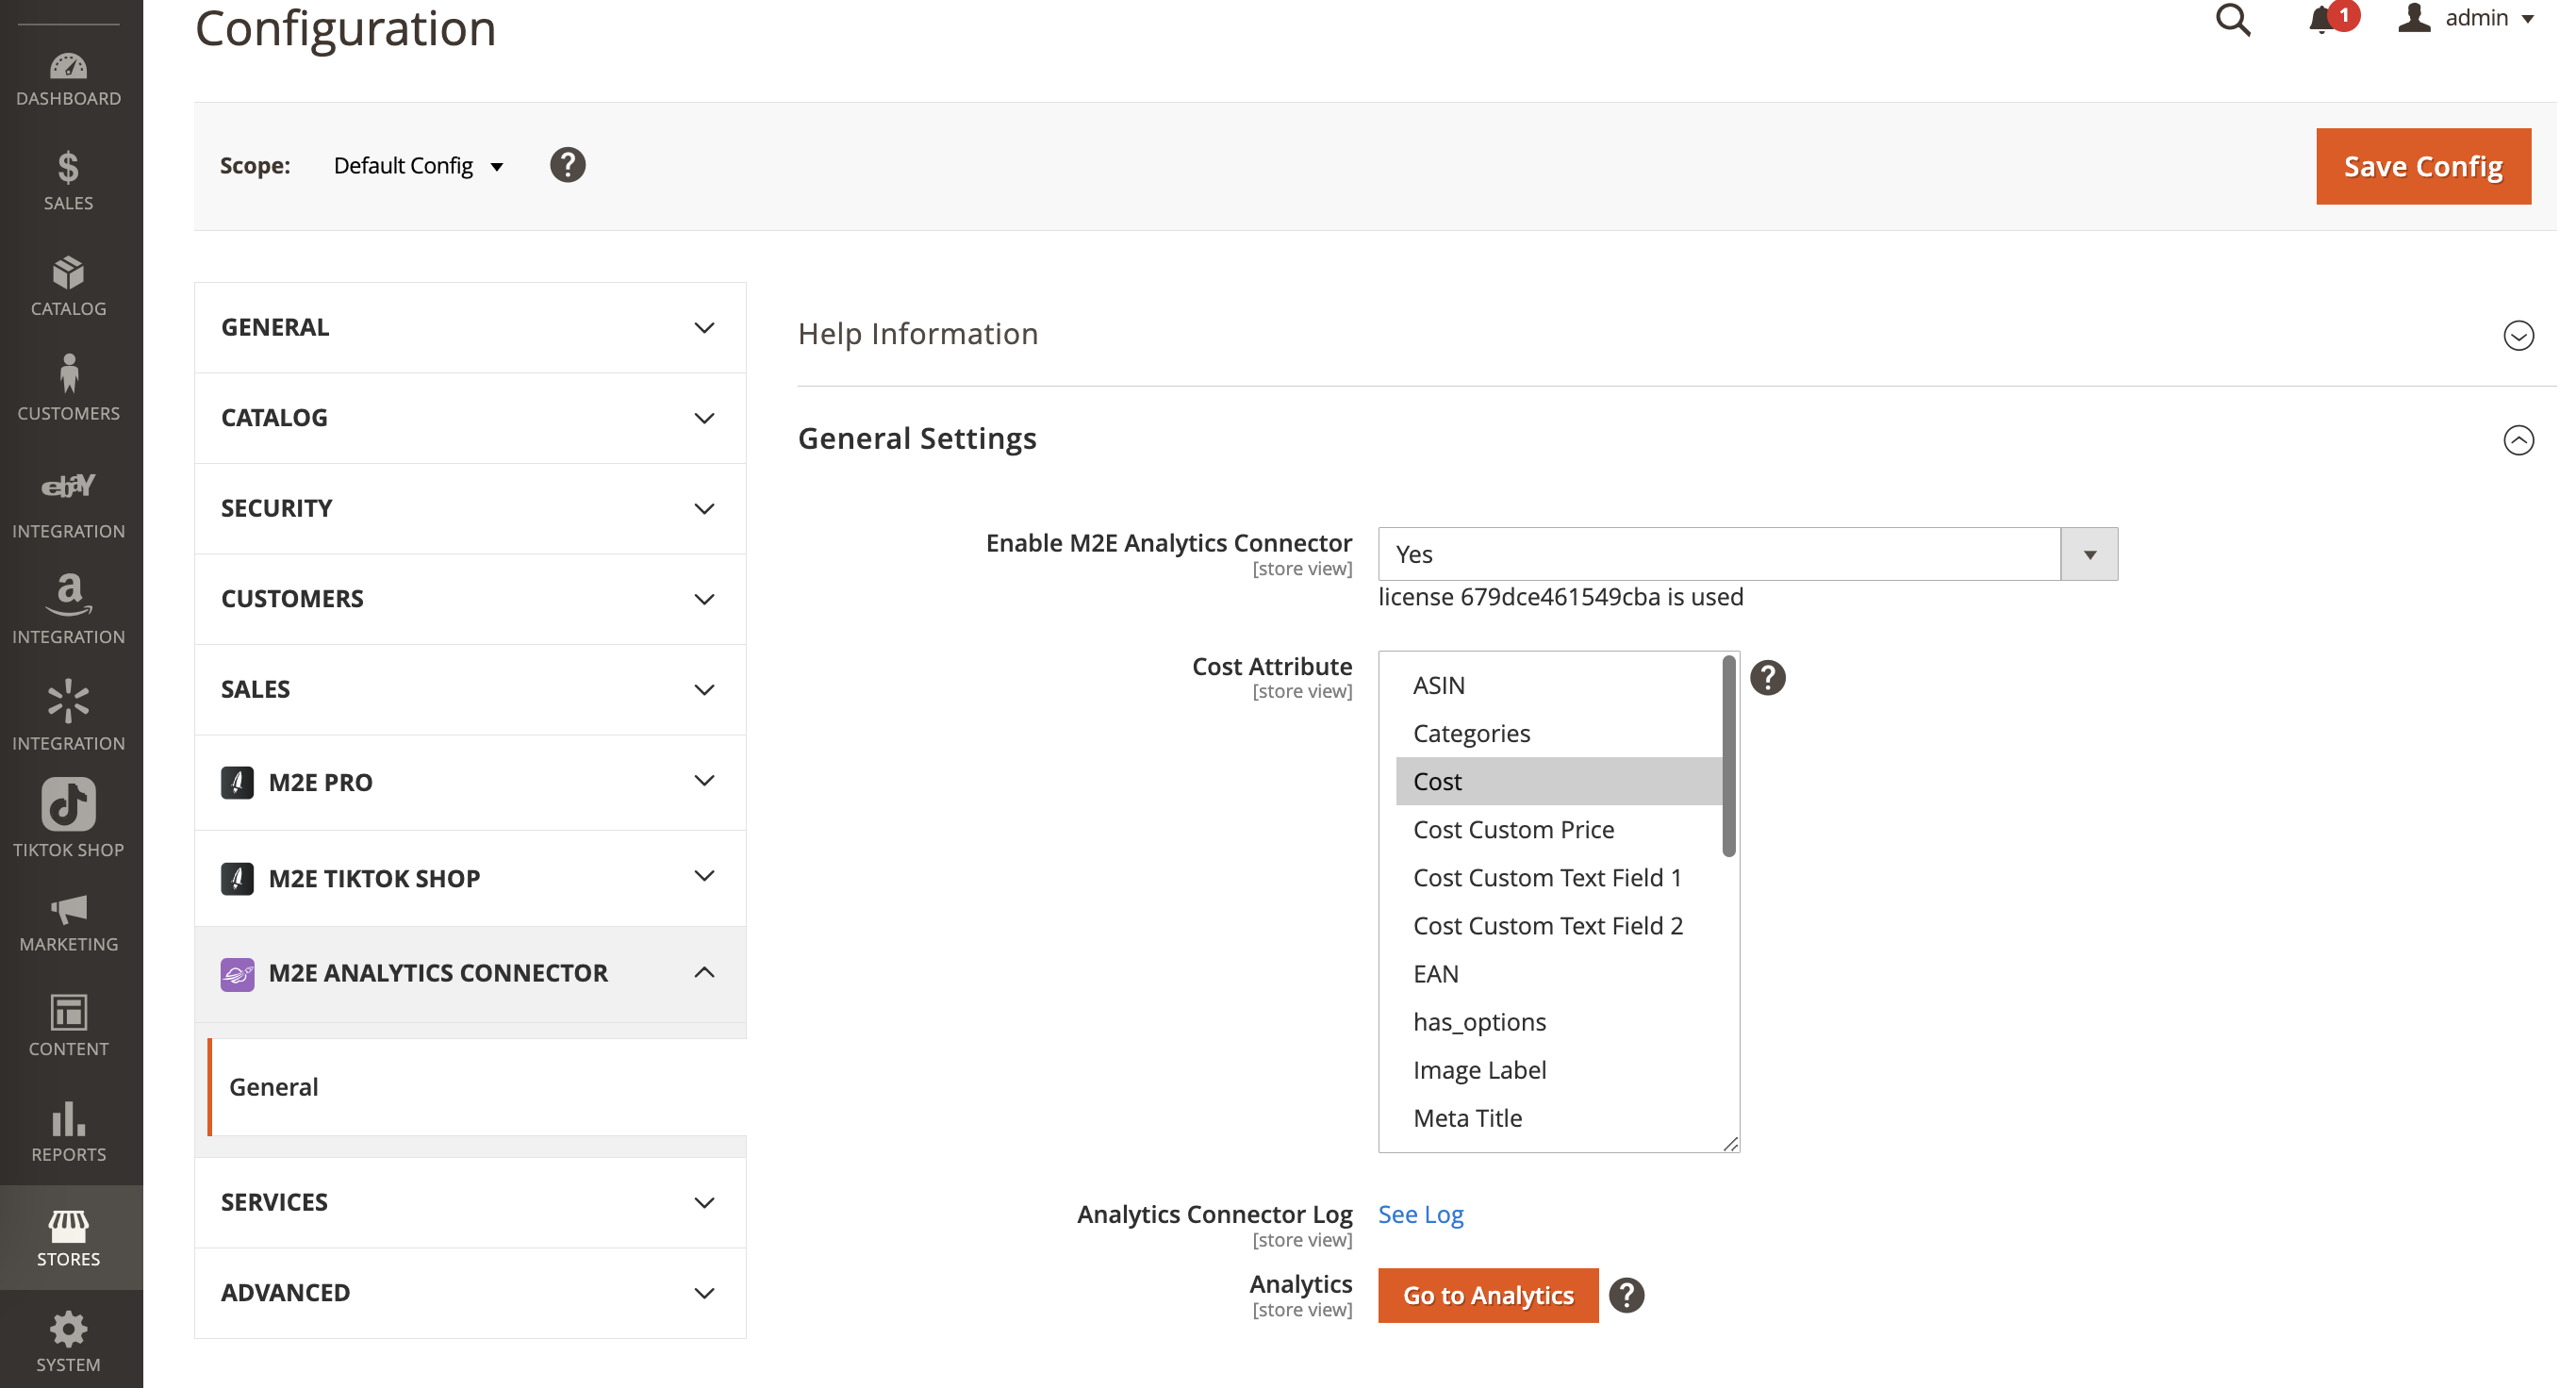This screenshot has height=1388, width=2576.
Task: Open the Dashboard sidebar icon
Action: [68, 78]
